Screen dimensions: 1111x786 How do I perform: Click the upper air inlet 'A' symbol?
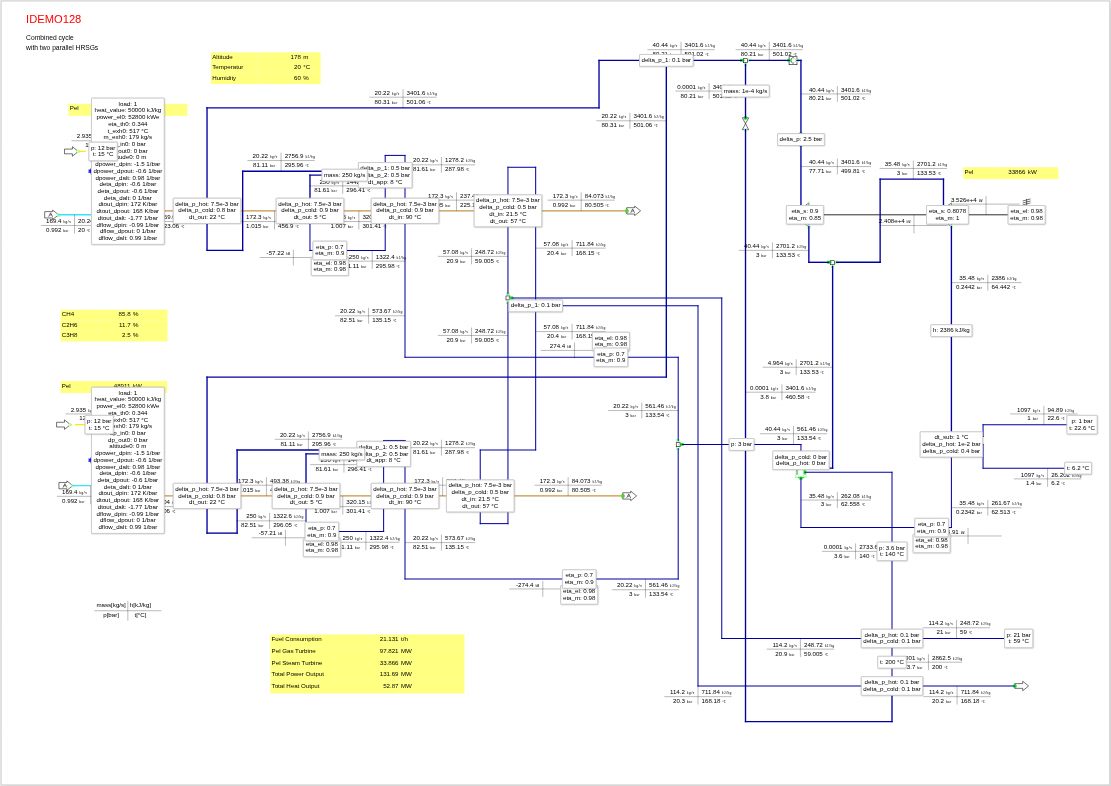pyautogui.click(x=50, y=215)
